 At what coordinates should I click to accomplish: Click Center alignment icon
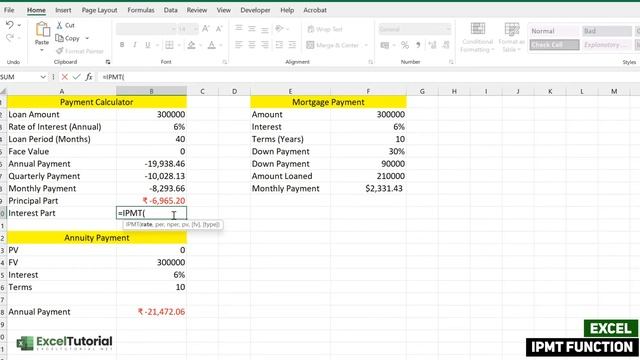click(x=252, y=45)
